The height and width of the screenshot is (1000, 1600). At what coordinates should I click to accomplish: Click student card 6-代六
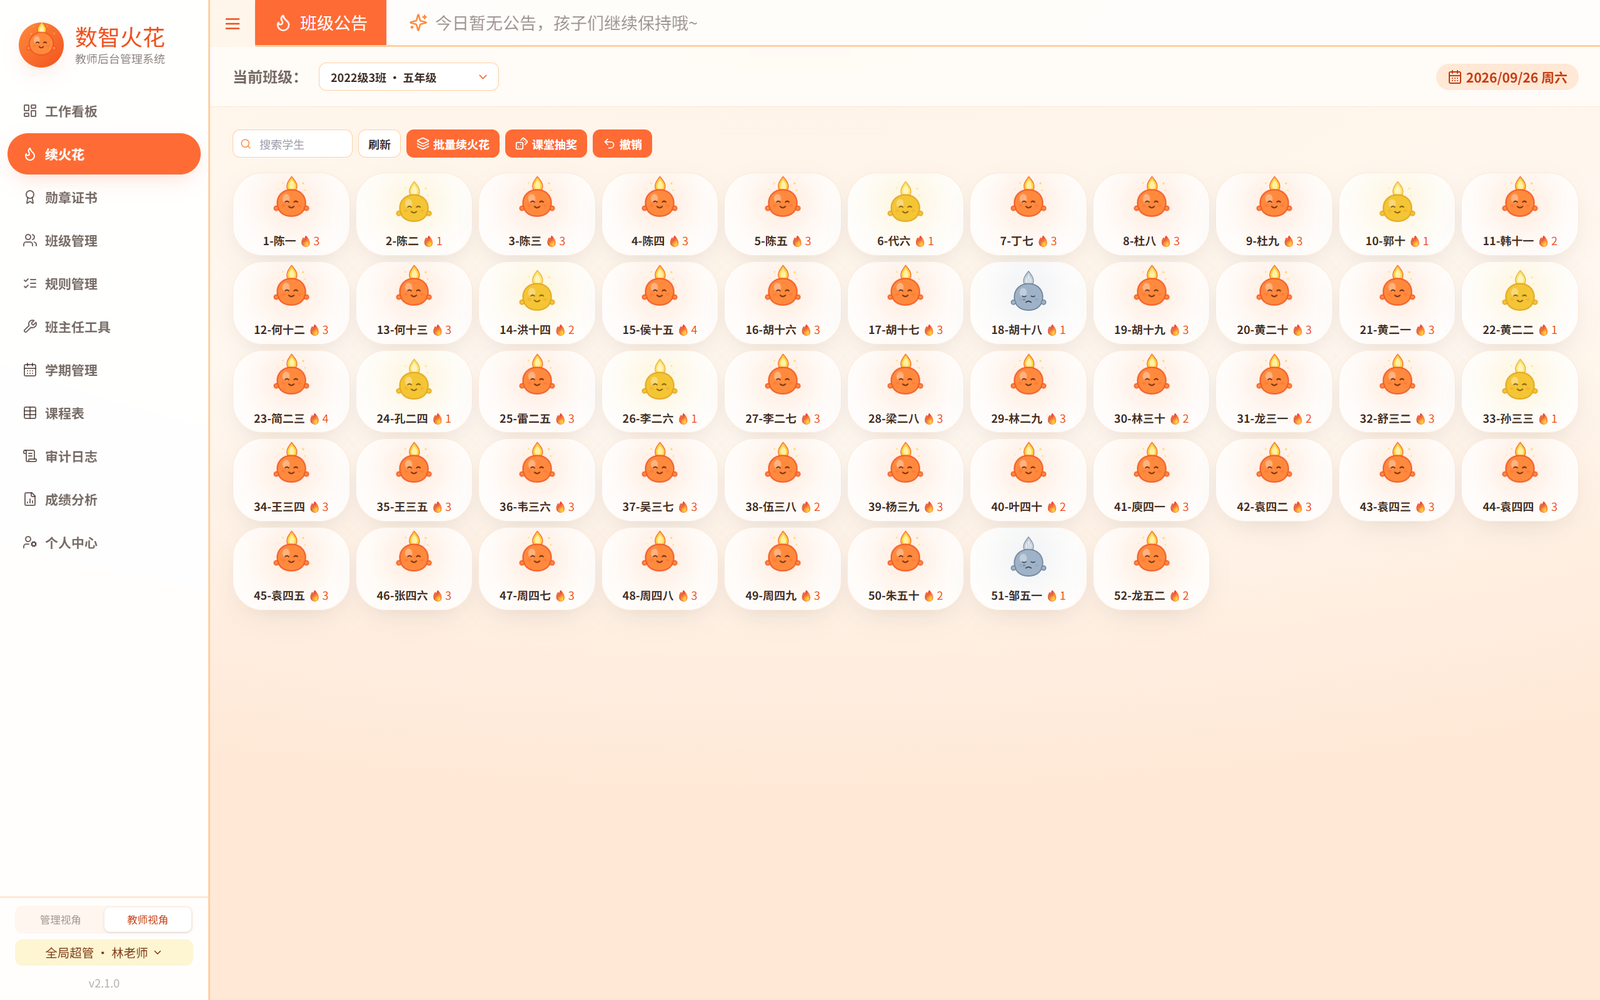pyautogui.click(x=906, y=214)
